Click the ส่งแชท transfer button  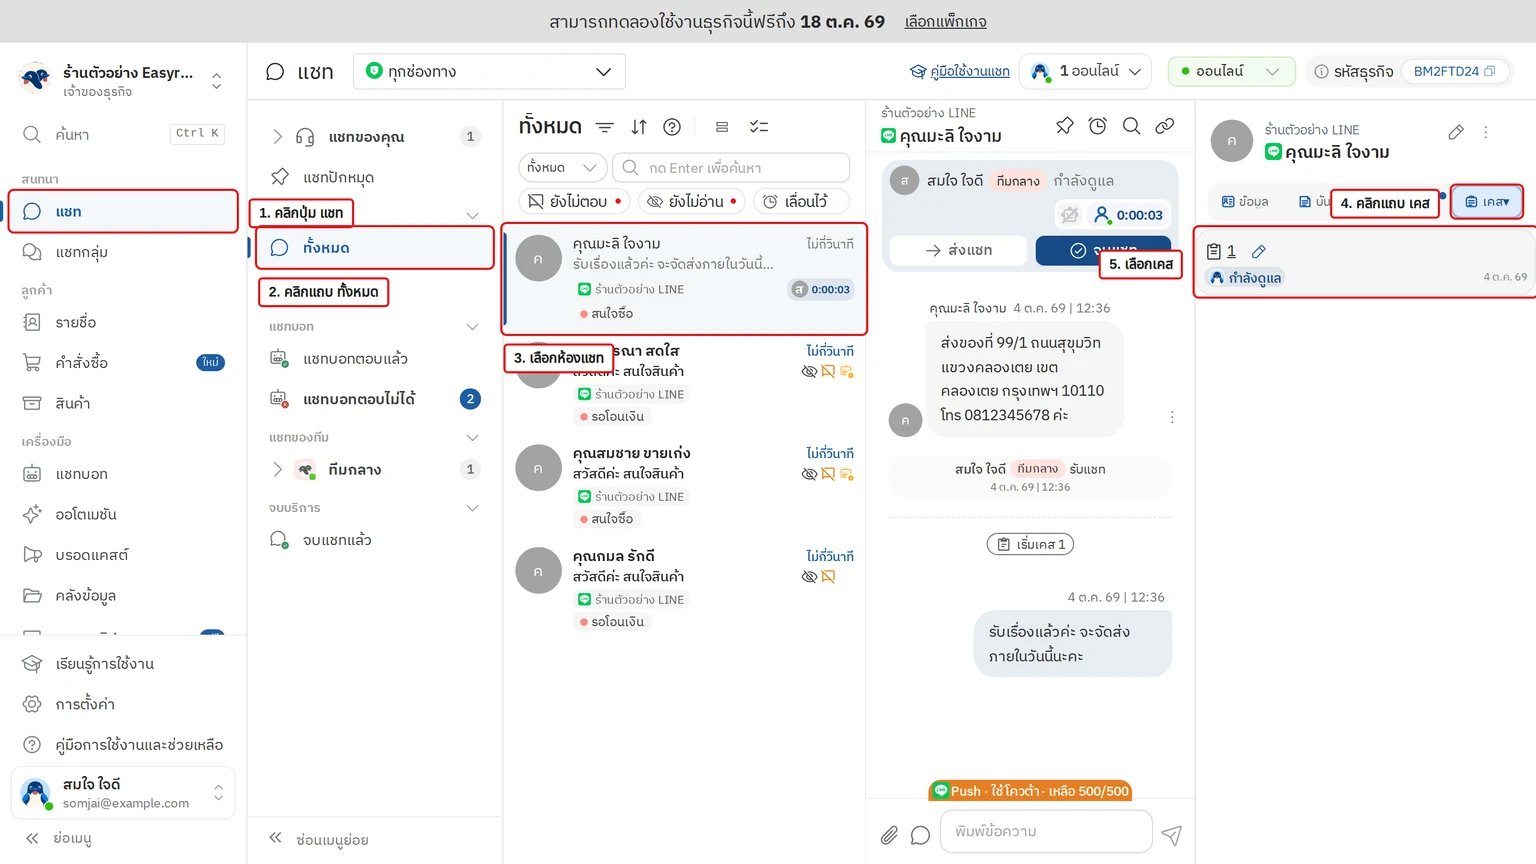[x=958, y=250]
